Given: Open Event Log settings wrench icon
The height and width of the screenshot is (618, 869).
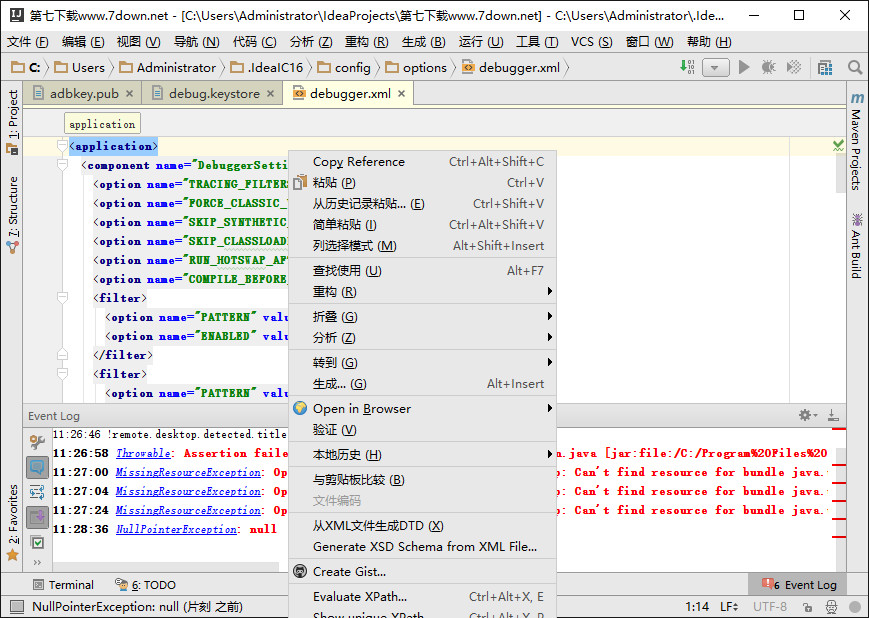Looking at the screenshot, I should click(37, 442).
